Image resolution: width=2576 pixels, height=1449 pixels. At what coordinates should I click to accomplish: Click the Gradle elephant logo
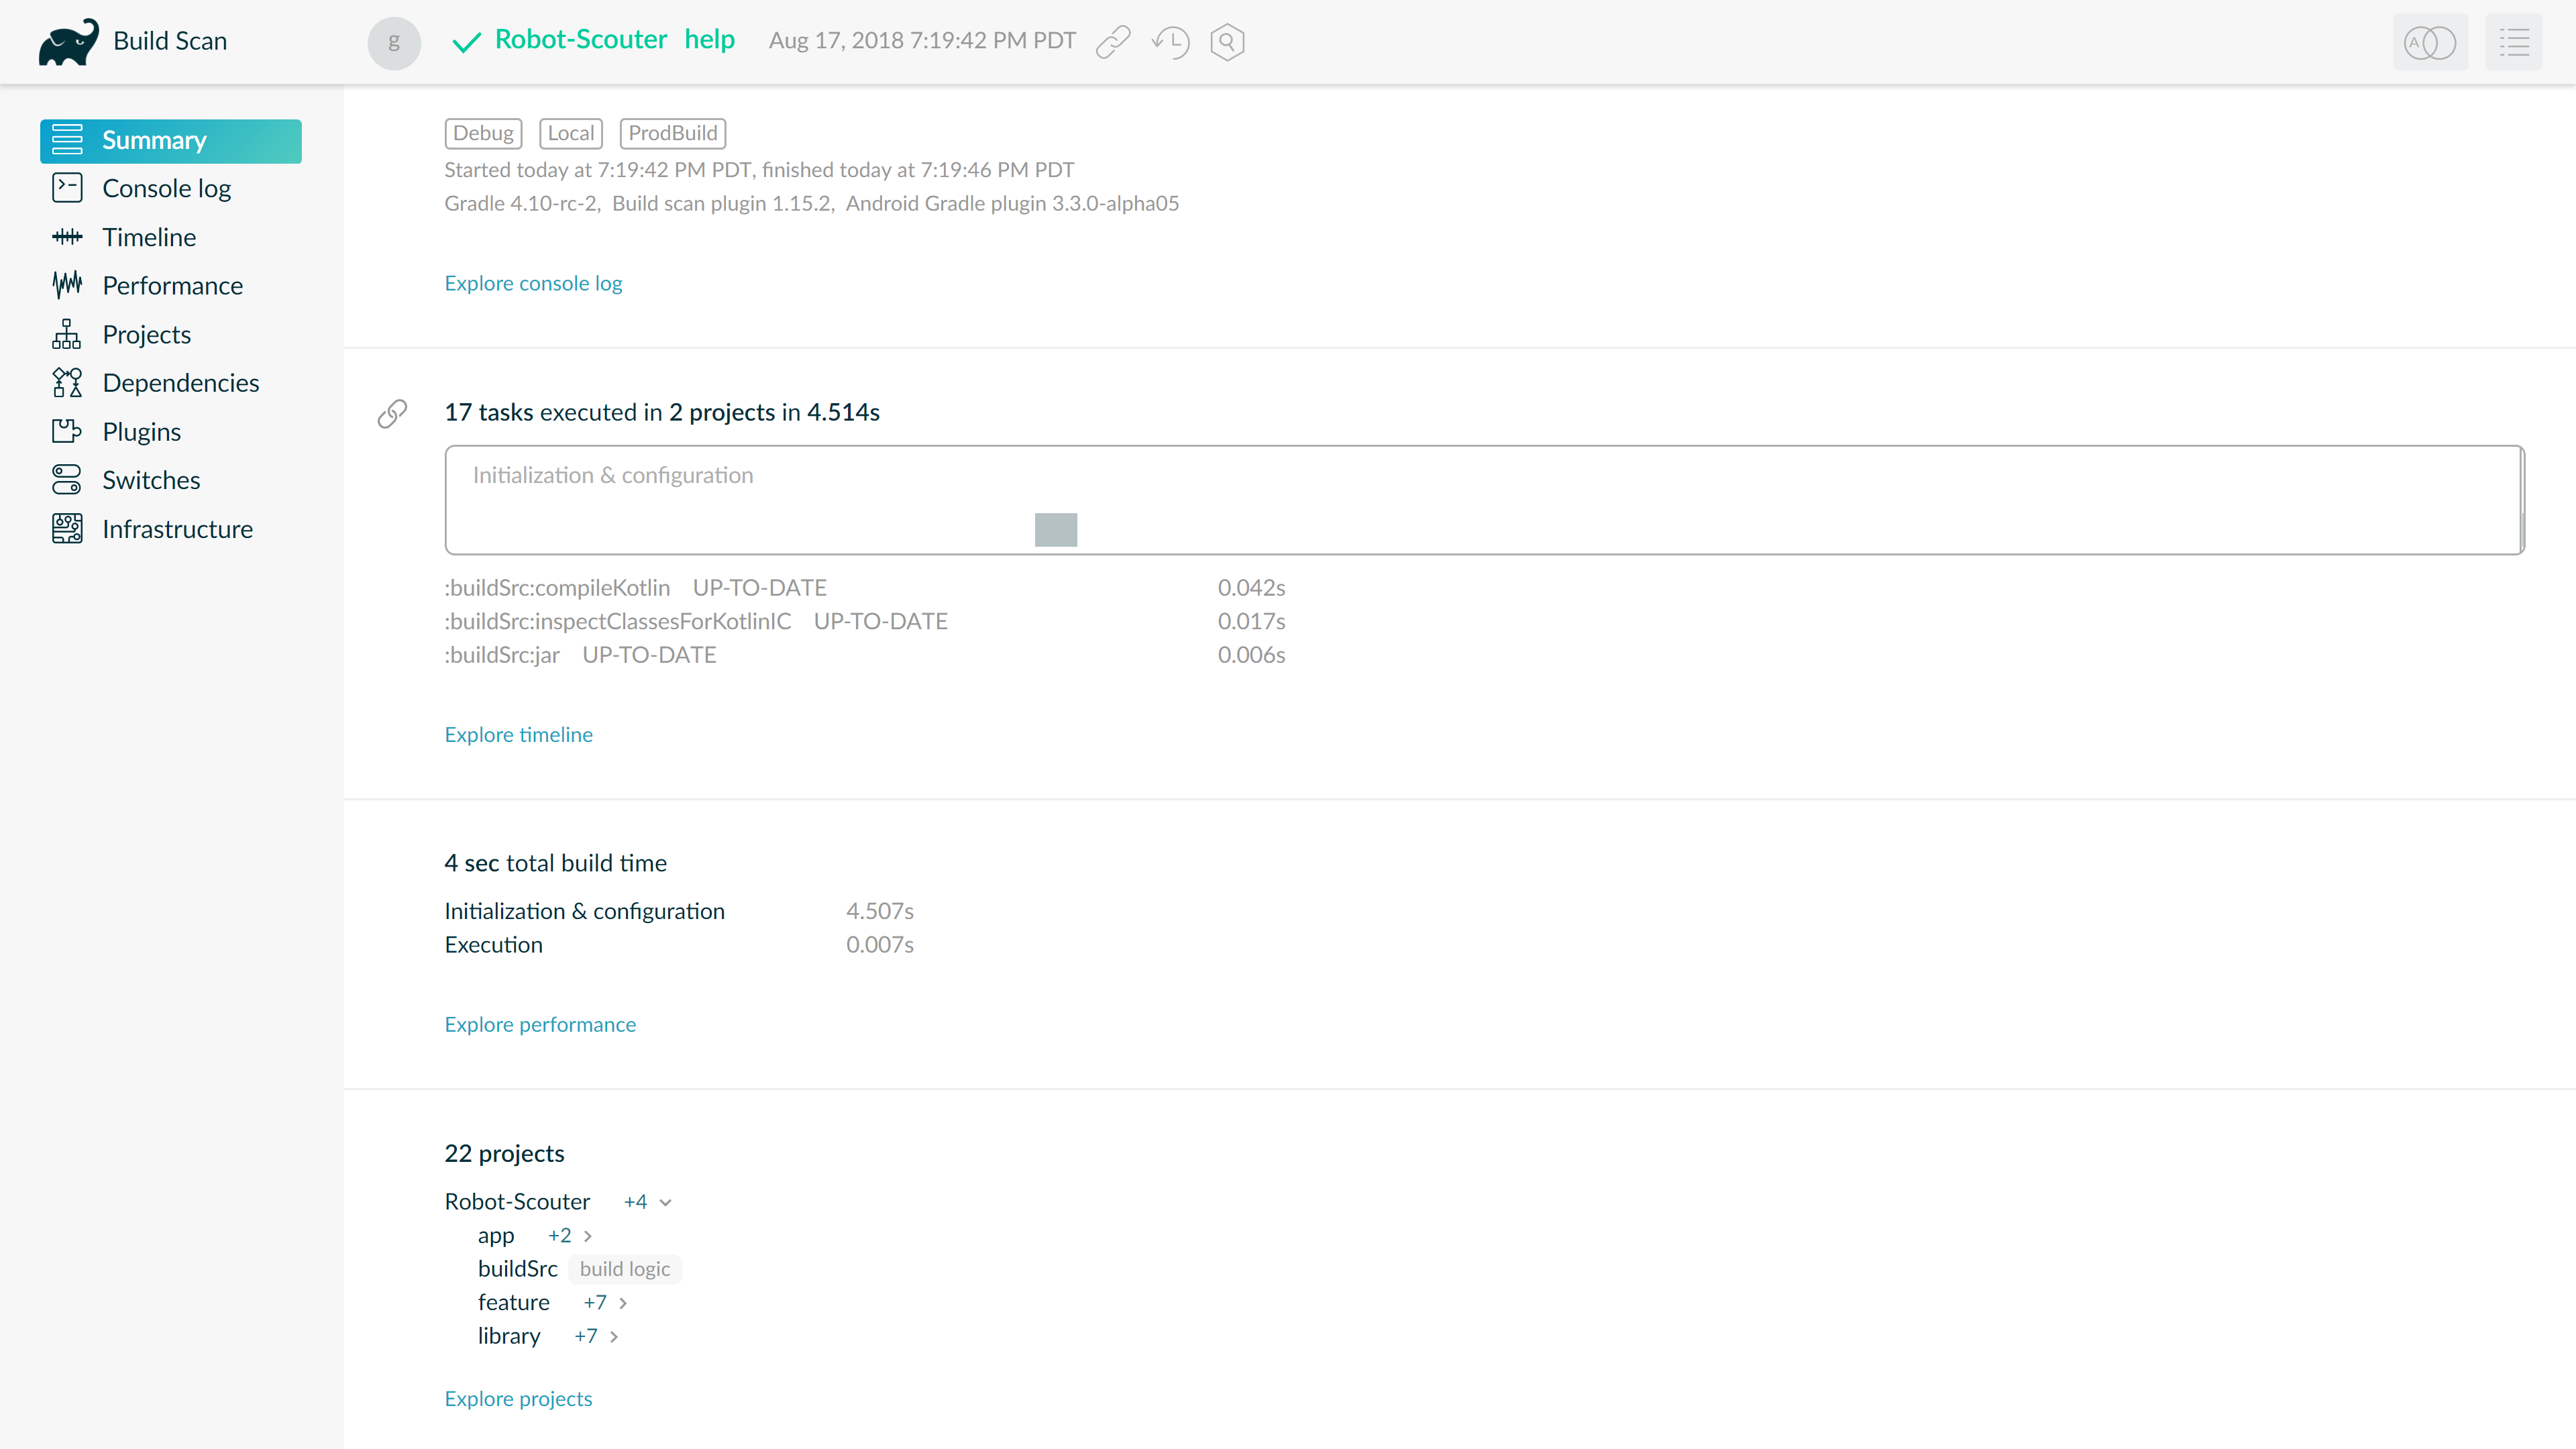68,42
